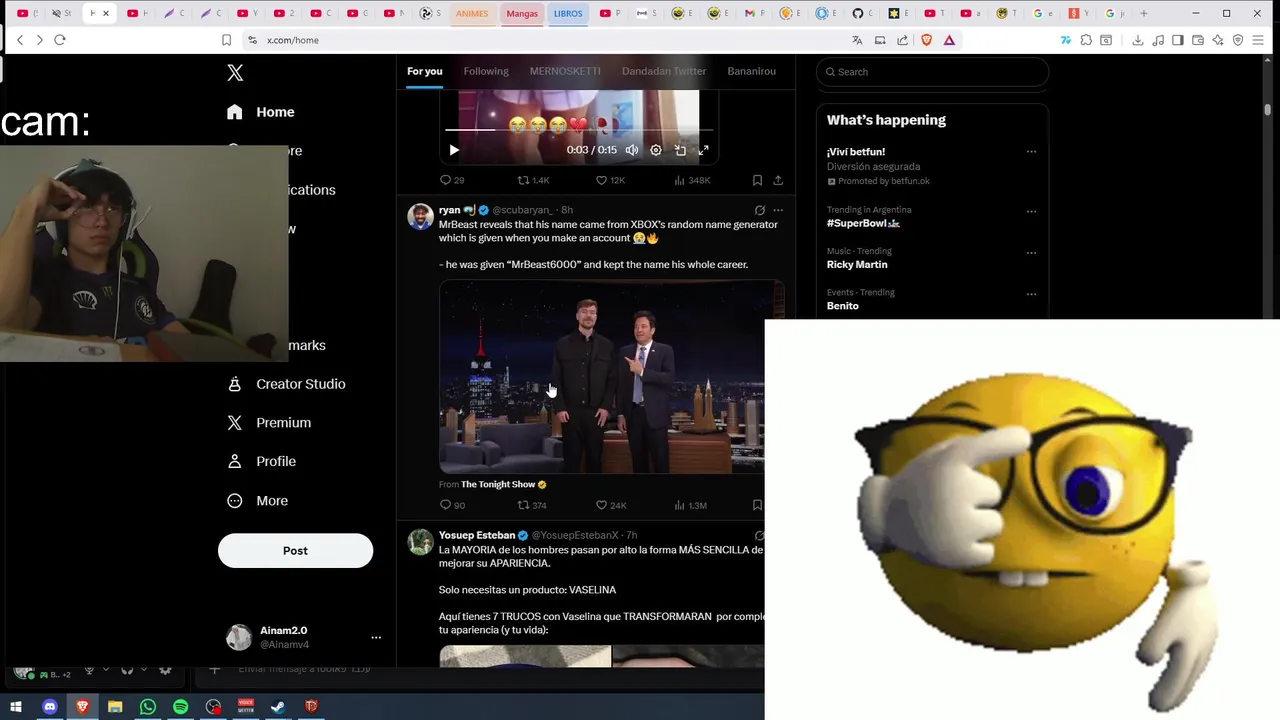1280x720 pixels.
Task: Open options for Benito trend
Action: [1031, 294]
